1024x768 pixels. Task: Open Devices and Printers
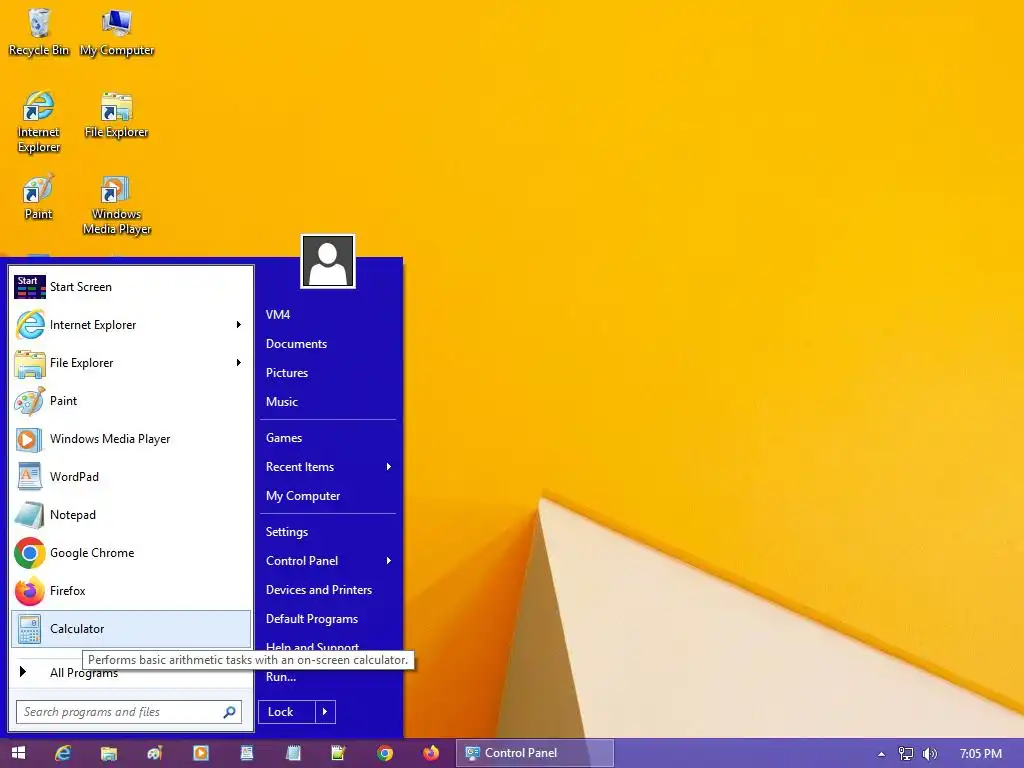tap(319, 590)
